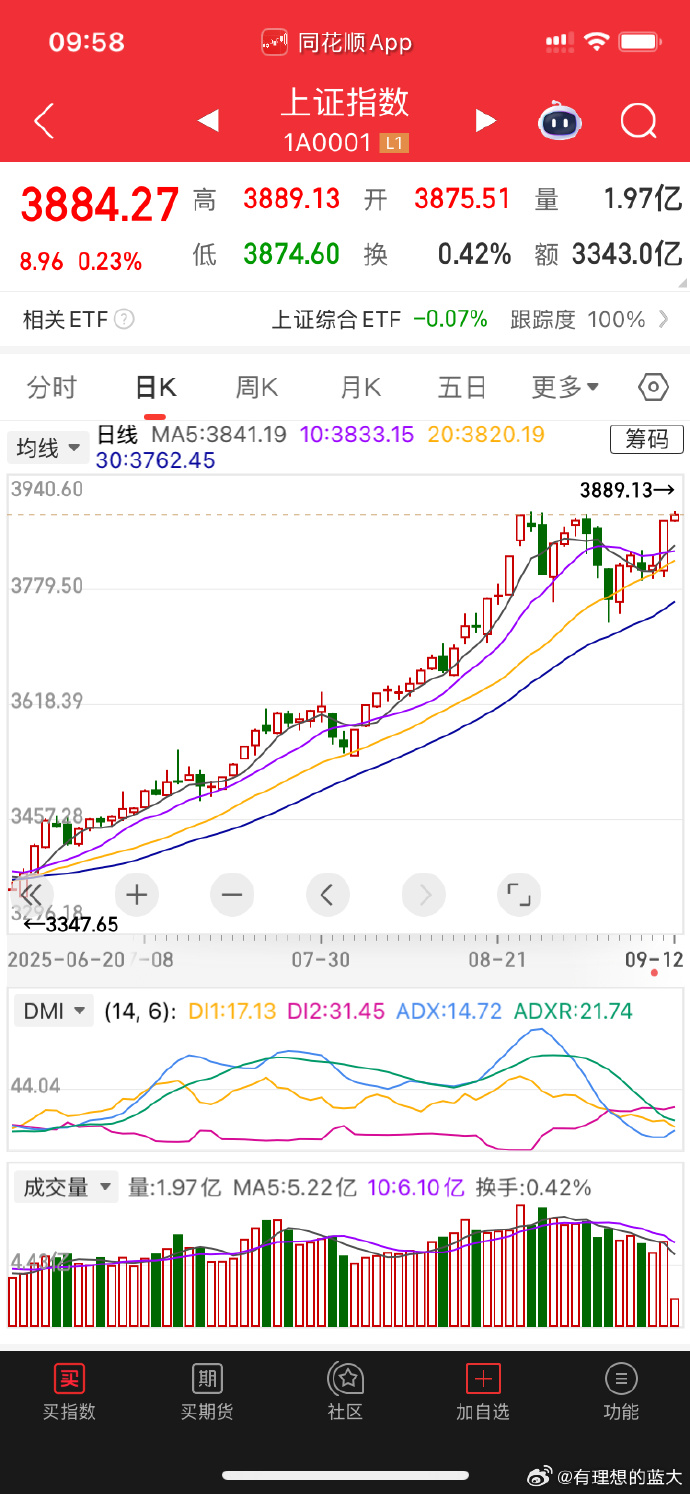Tap the ADXR:21.74 value
The image size is (690, 1494).
[573, 1011]
